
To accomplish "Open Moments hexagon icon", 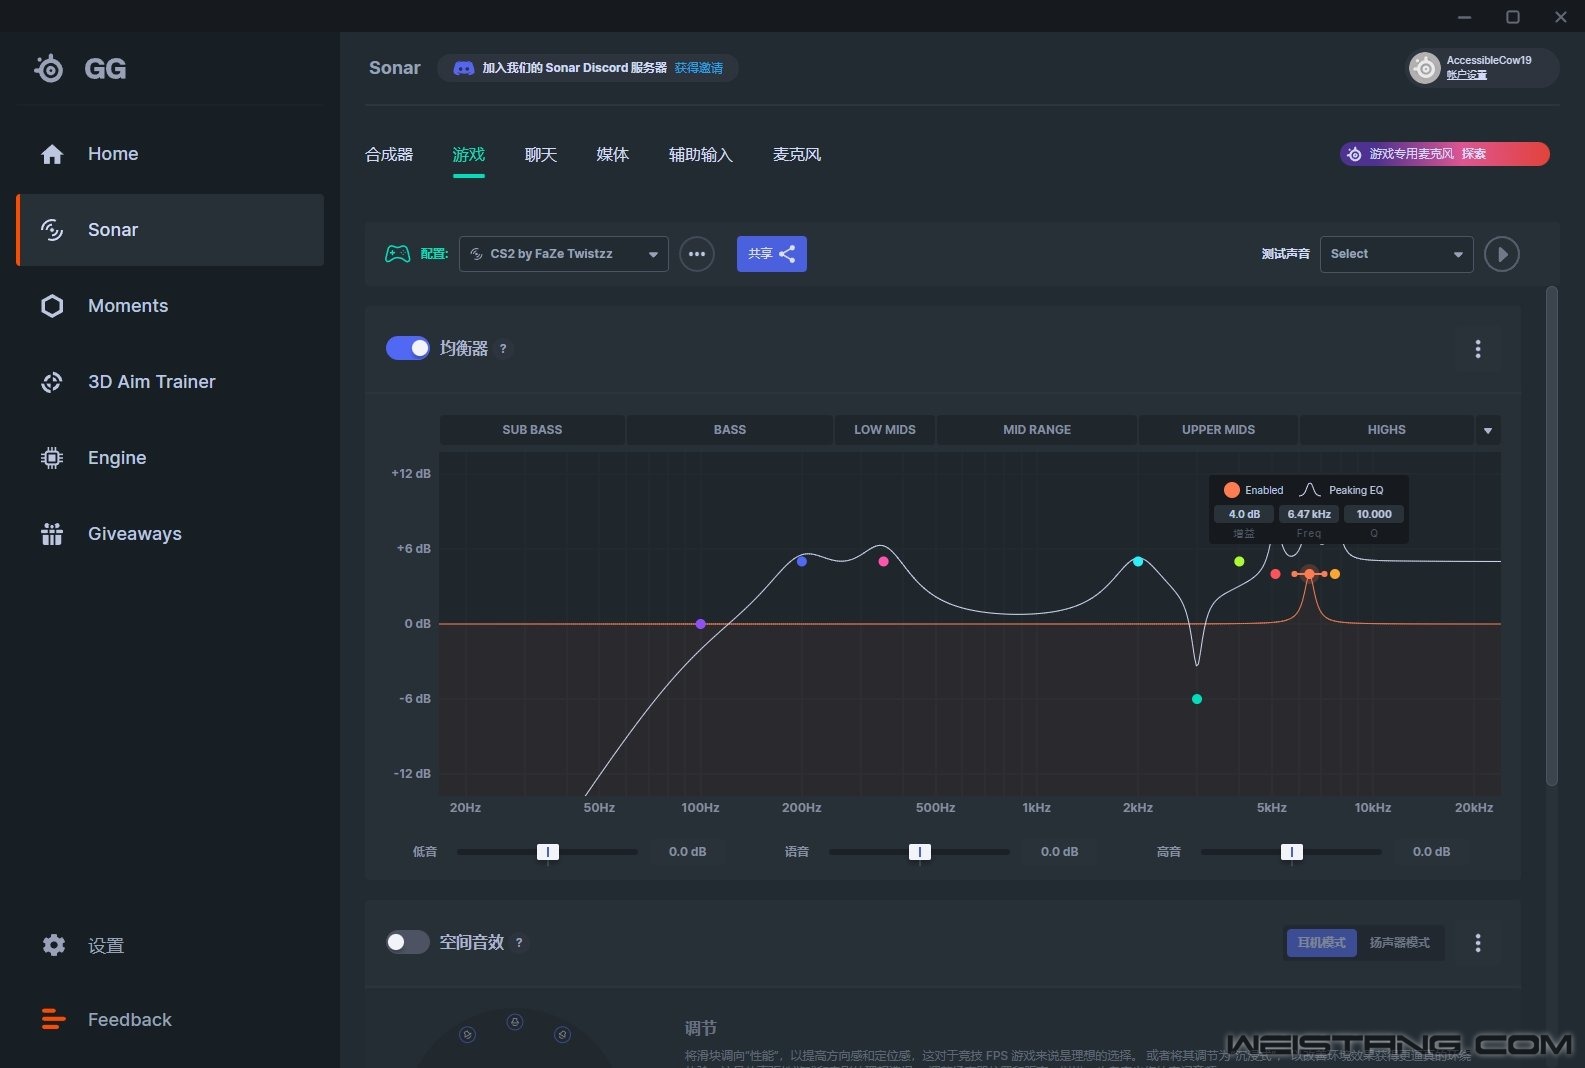I will click(52, 306).
